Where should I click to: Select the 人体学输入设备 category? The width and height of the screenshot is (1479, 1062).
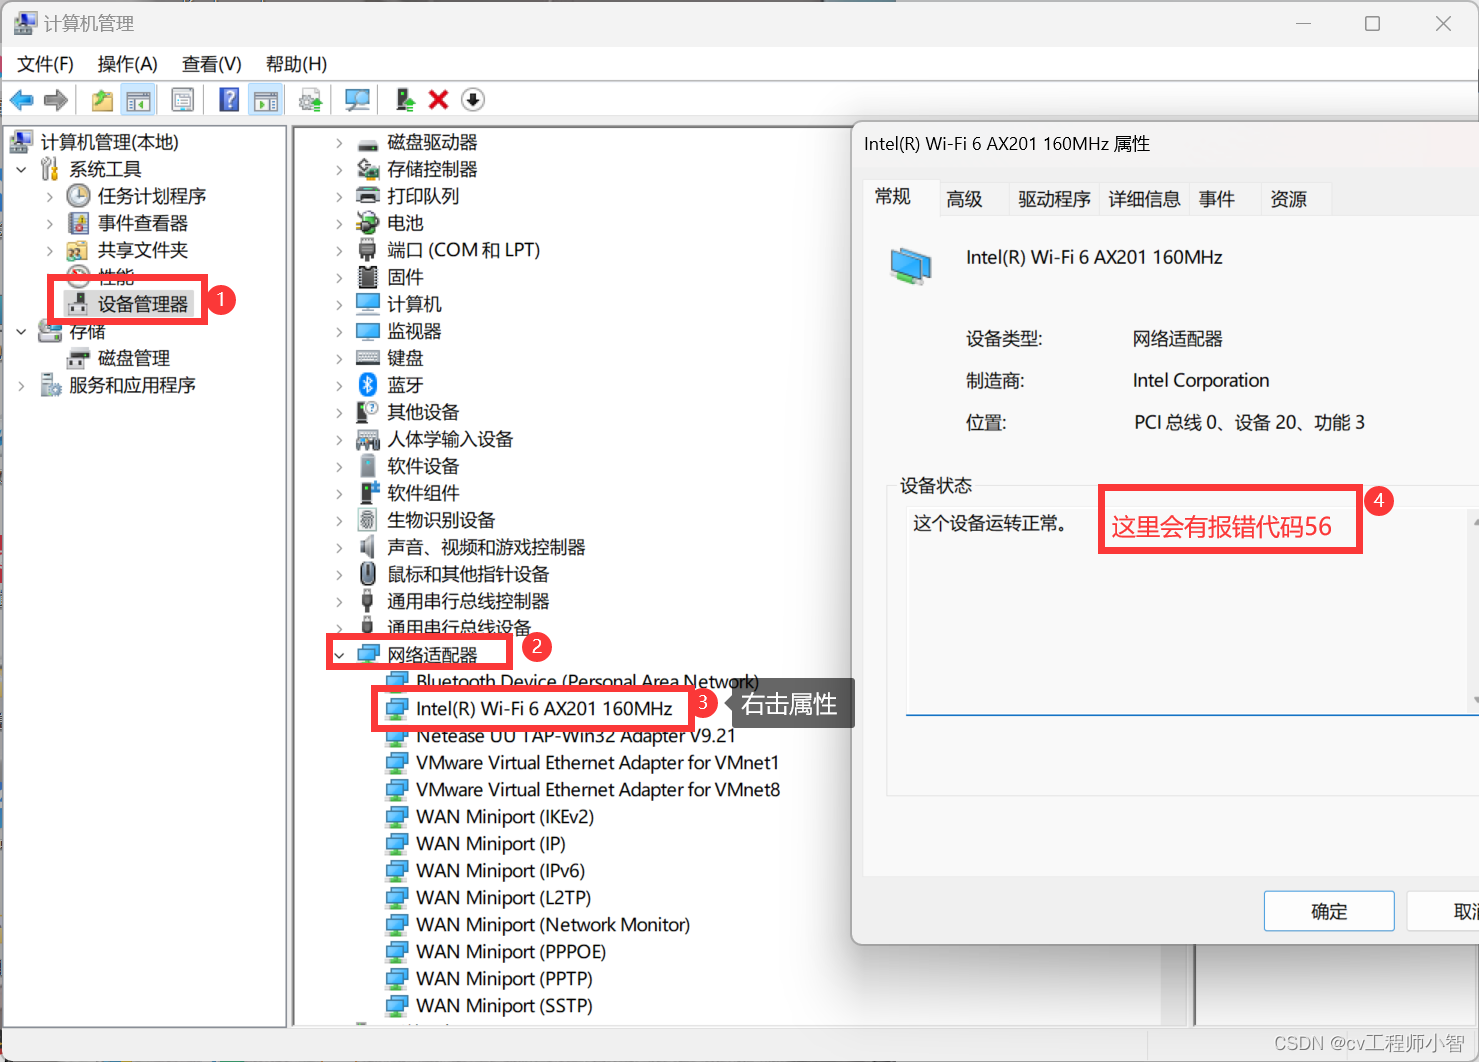(450, 439)
